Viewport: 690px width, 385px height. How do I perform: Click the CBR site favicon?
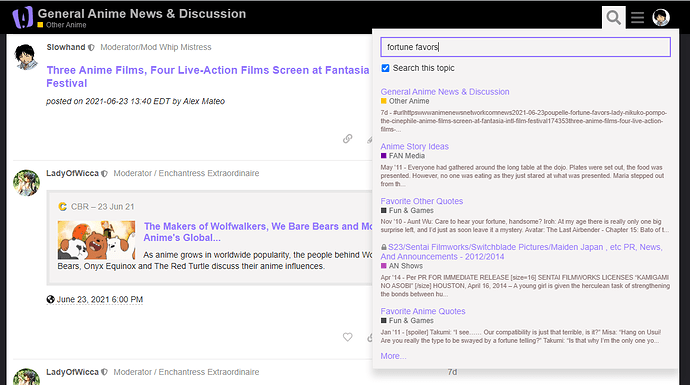pyautogui.click(x=63, y=206)
